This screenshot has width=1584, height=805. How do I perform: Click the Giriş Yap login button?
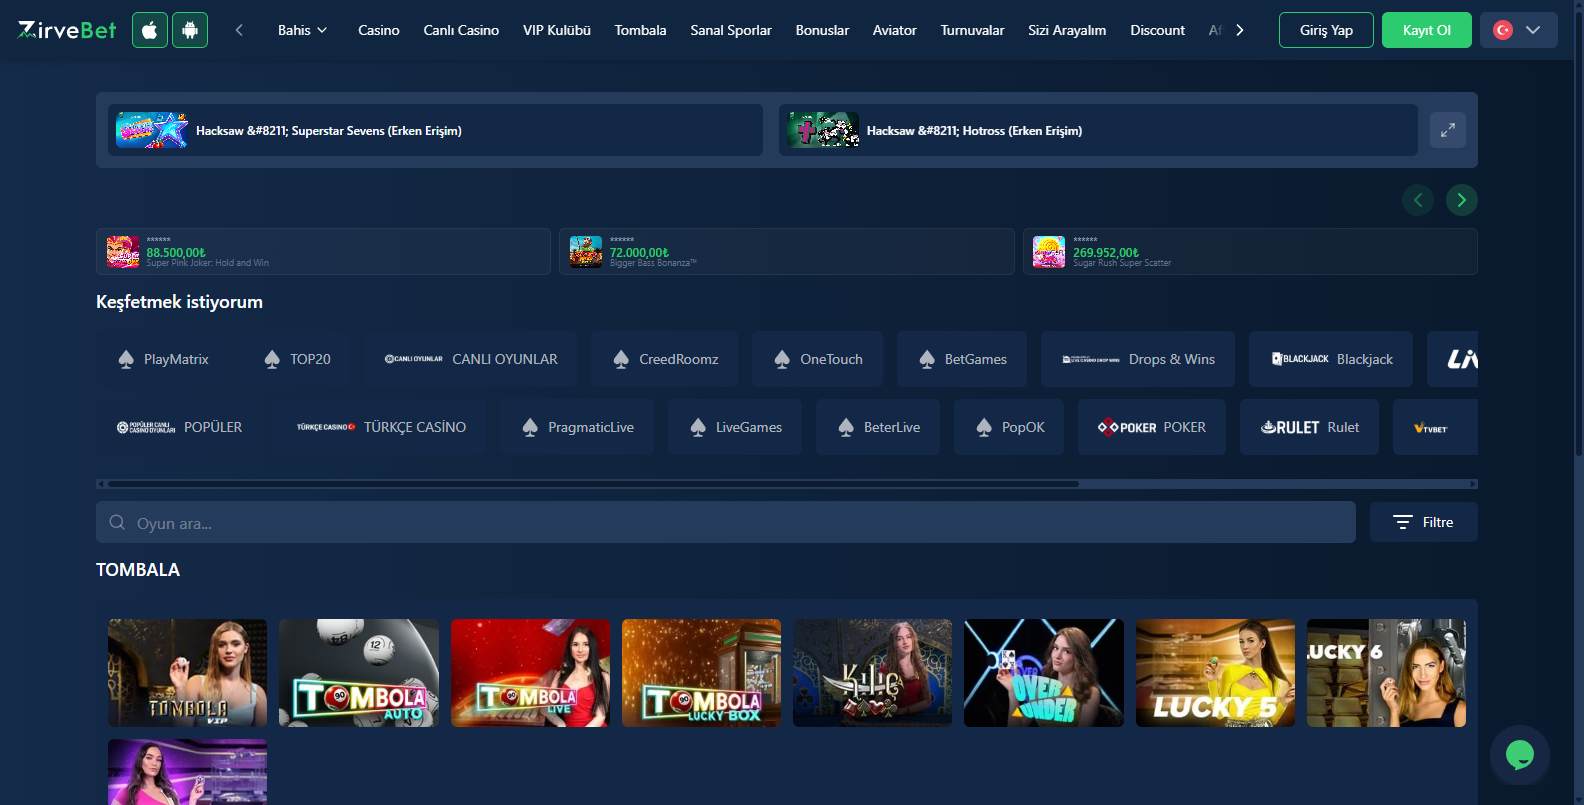pyautogui.click(x=1326, y=30)
